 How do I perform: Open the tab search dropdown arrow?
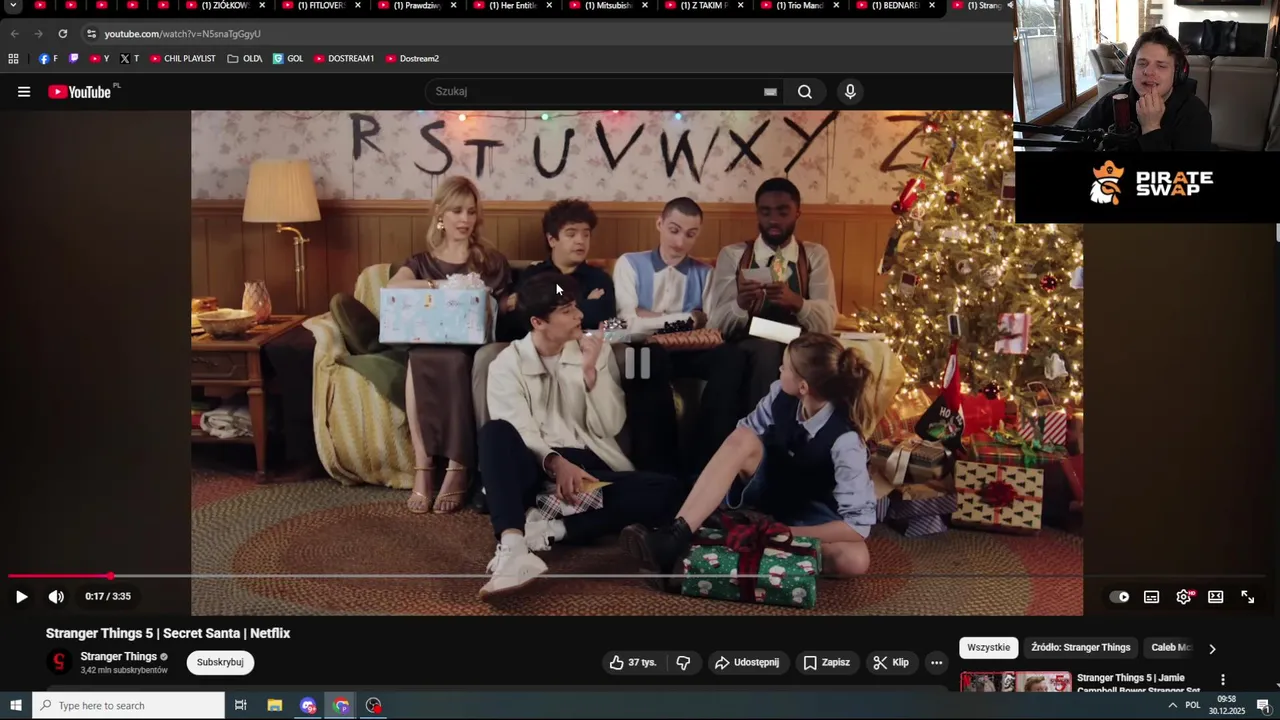pyautogui.click(x=13, y=6)
